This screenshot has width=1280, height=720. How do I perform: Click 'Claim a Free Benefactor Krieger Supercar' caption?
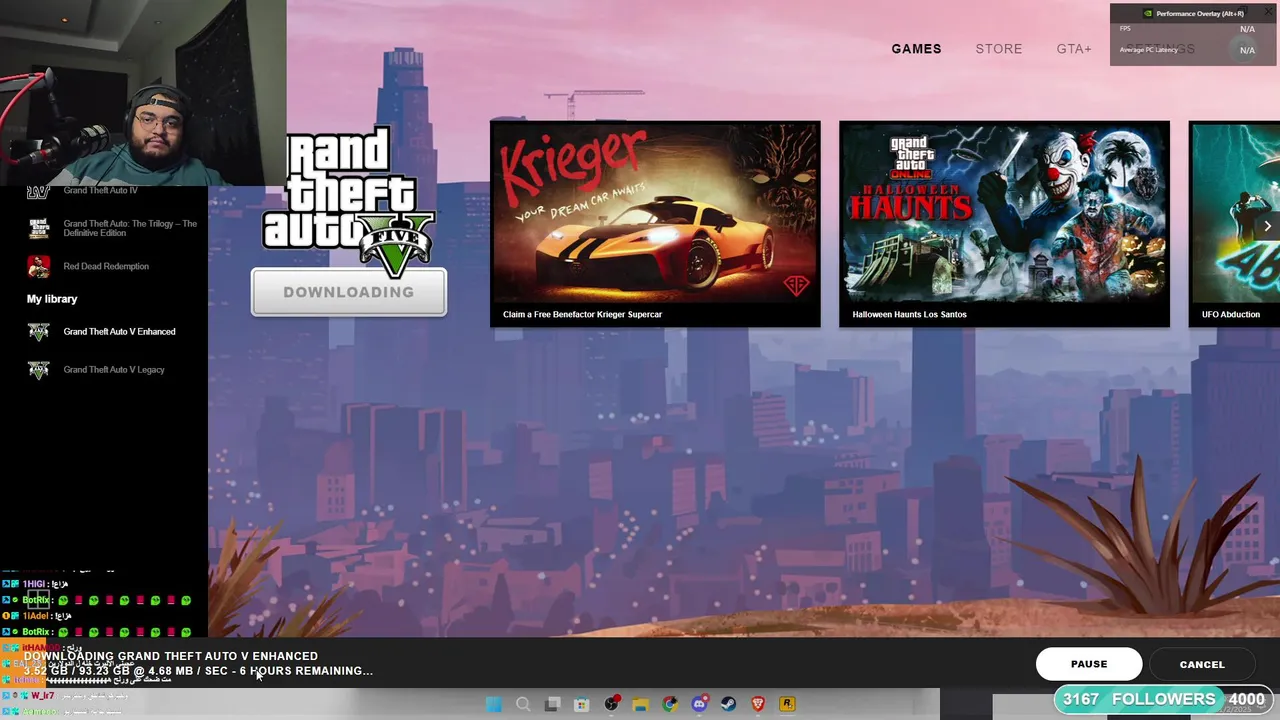pos(582,314)
